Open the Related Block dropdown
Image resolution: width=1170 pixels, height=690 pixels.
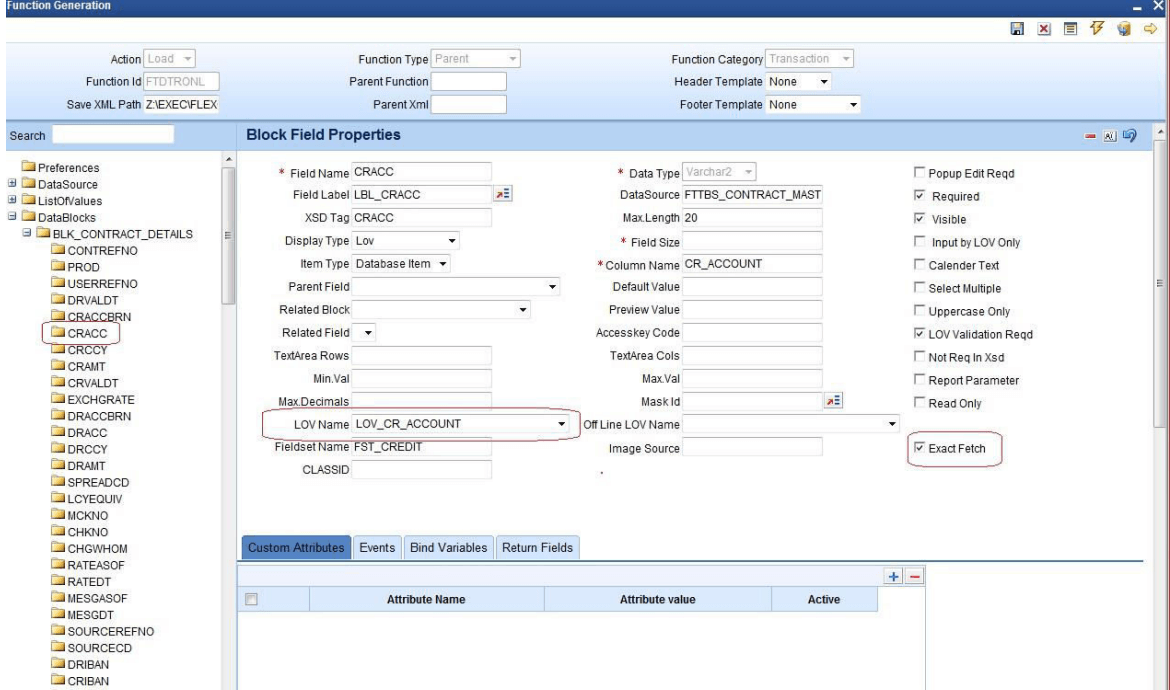click(522, 310)
